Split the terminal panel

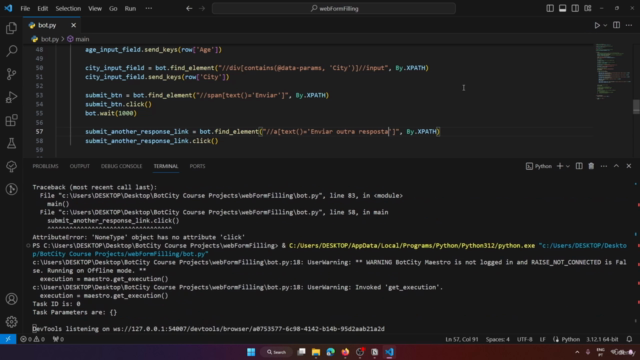pyautogui.click(x=579, y=166)
